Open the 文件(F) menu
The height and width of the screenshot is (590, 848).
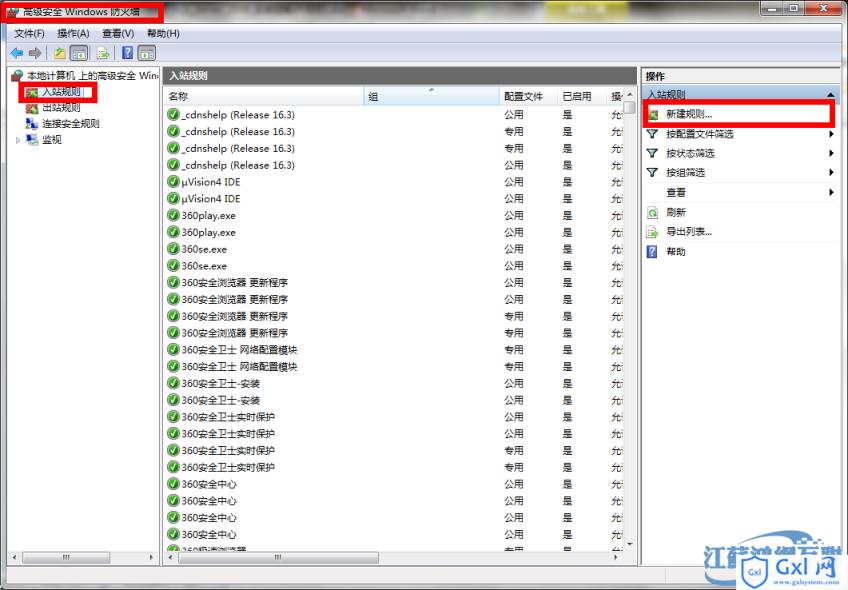coord(29,34)
